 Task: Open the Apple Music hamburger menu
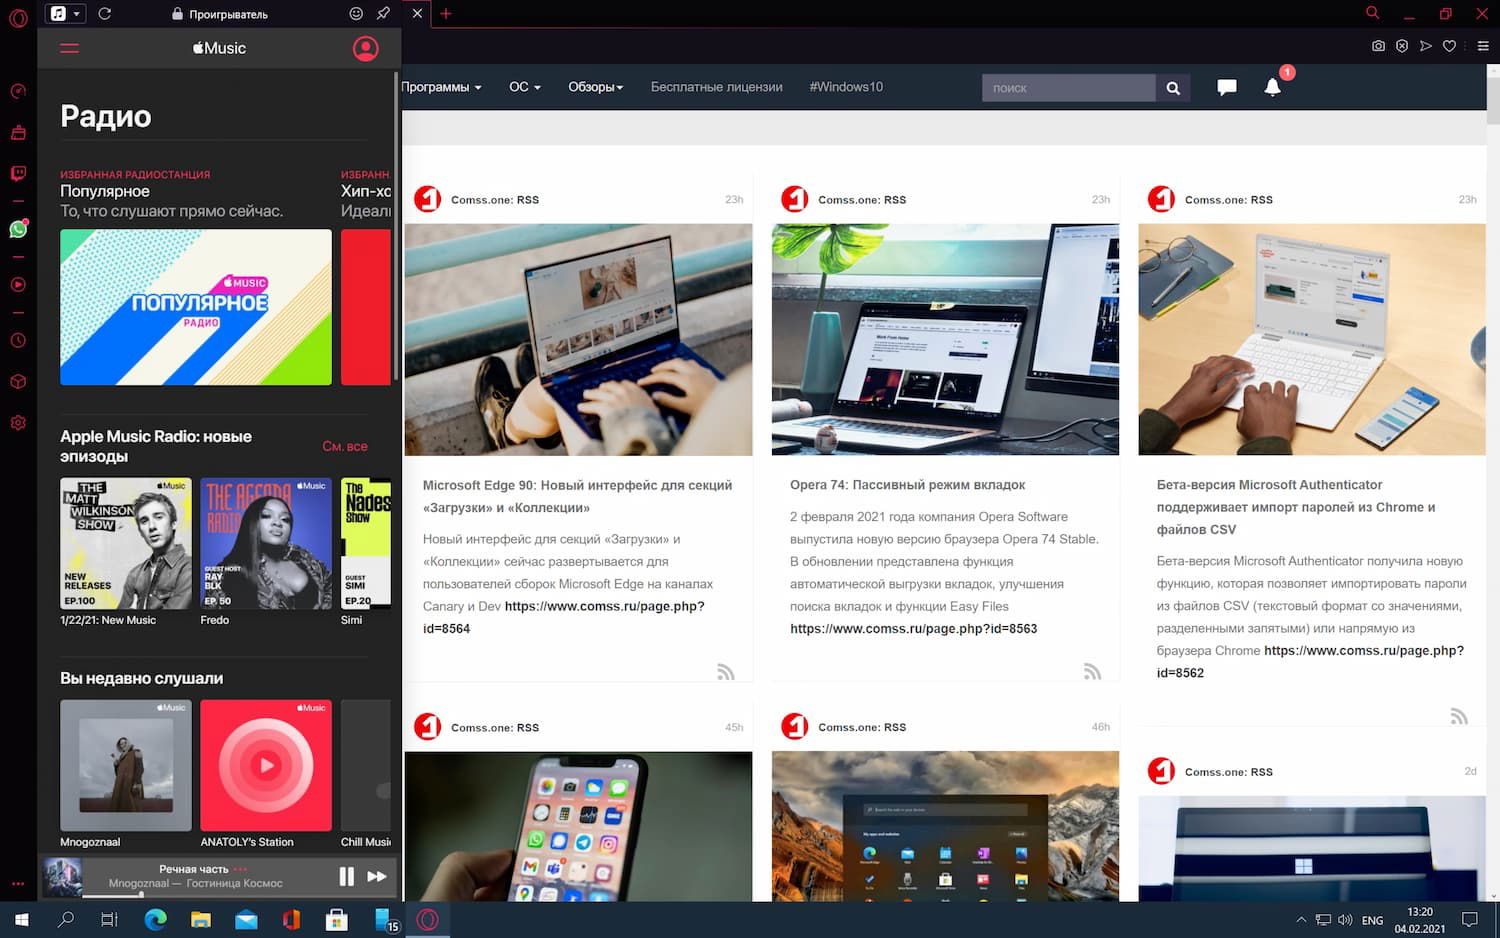(69, 48)
